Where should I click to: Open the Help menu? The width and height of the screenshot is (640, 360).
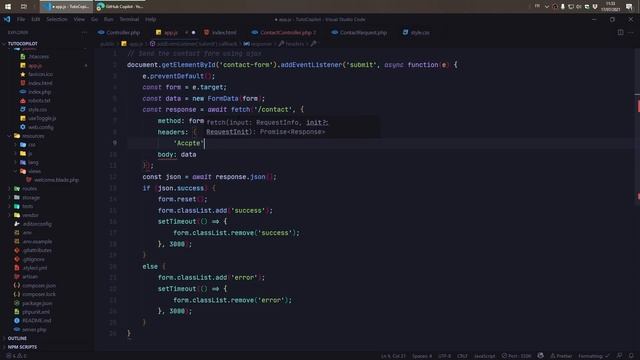(x=151, y=19)
